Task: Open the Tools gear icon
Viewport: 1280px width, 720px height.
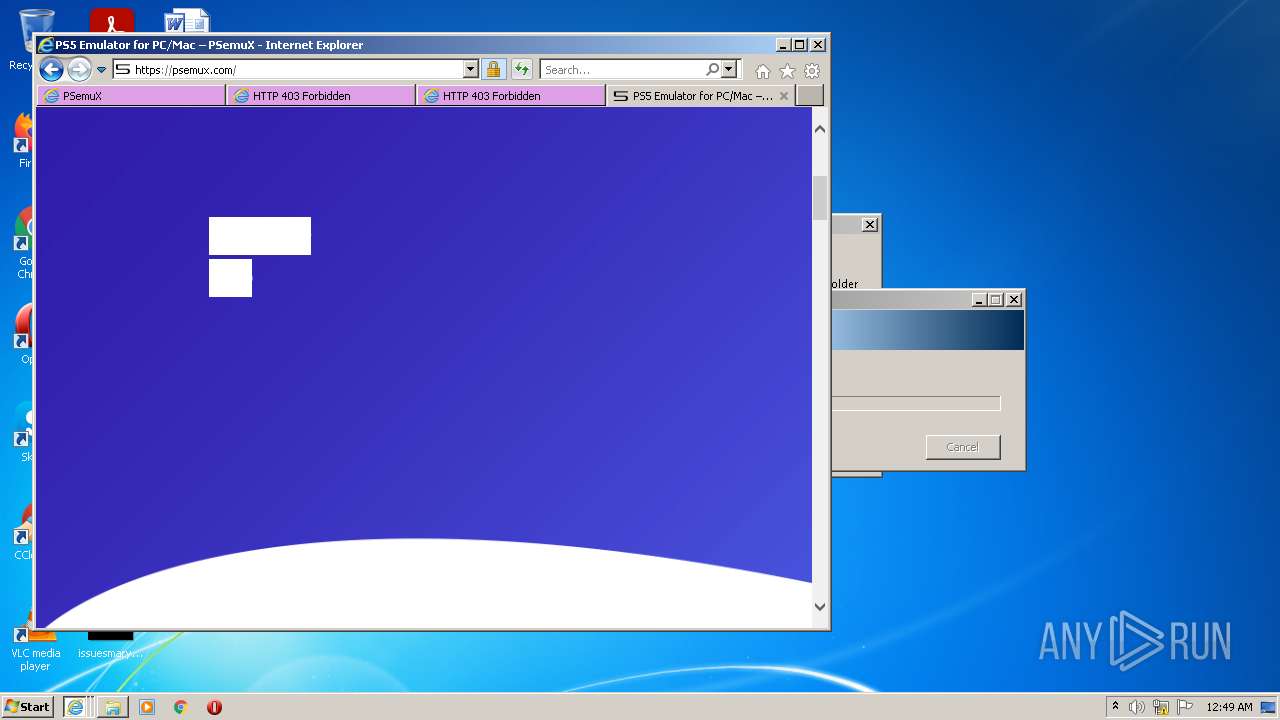Action: [x=812, y=71]
